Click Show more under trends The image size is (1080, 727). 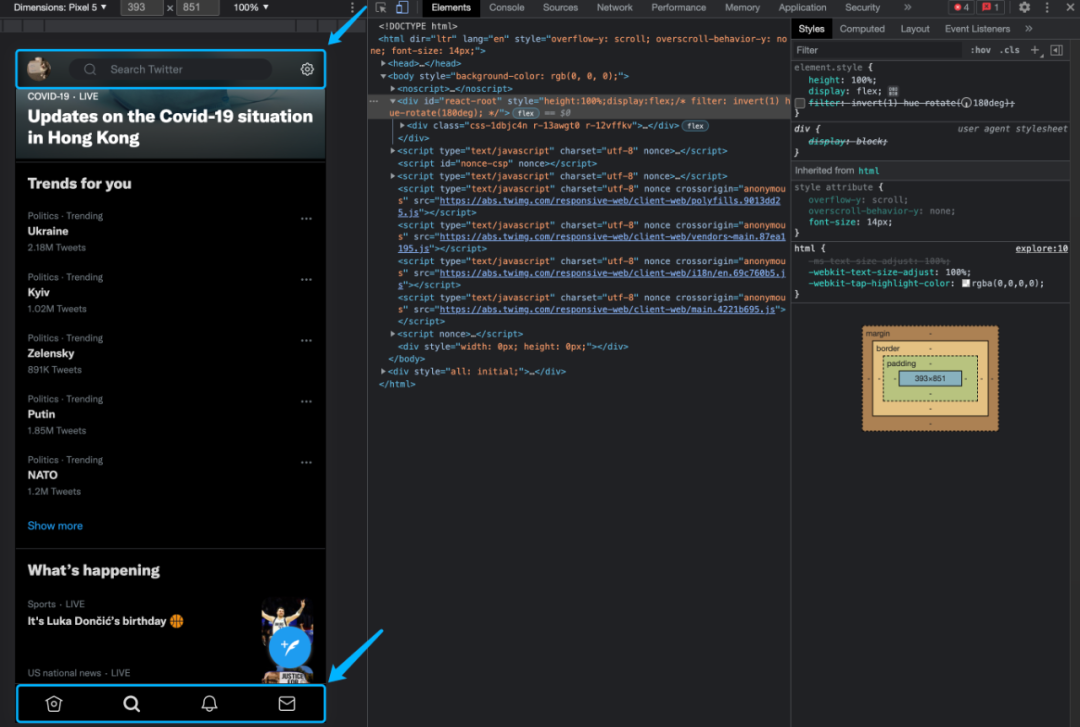click(55, 525)
